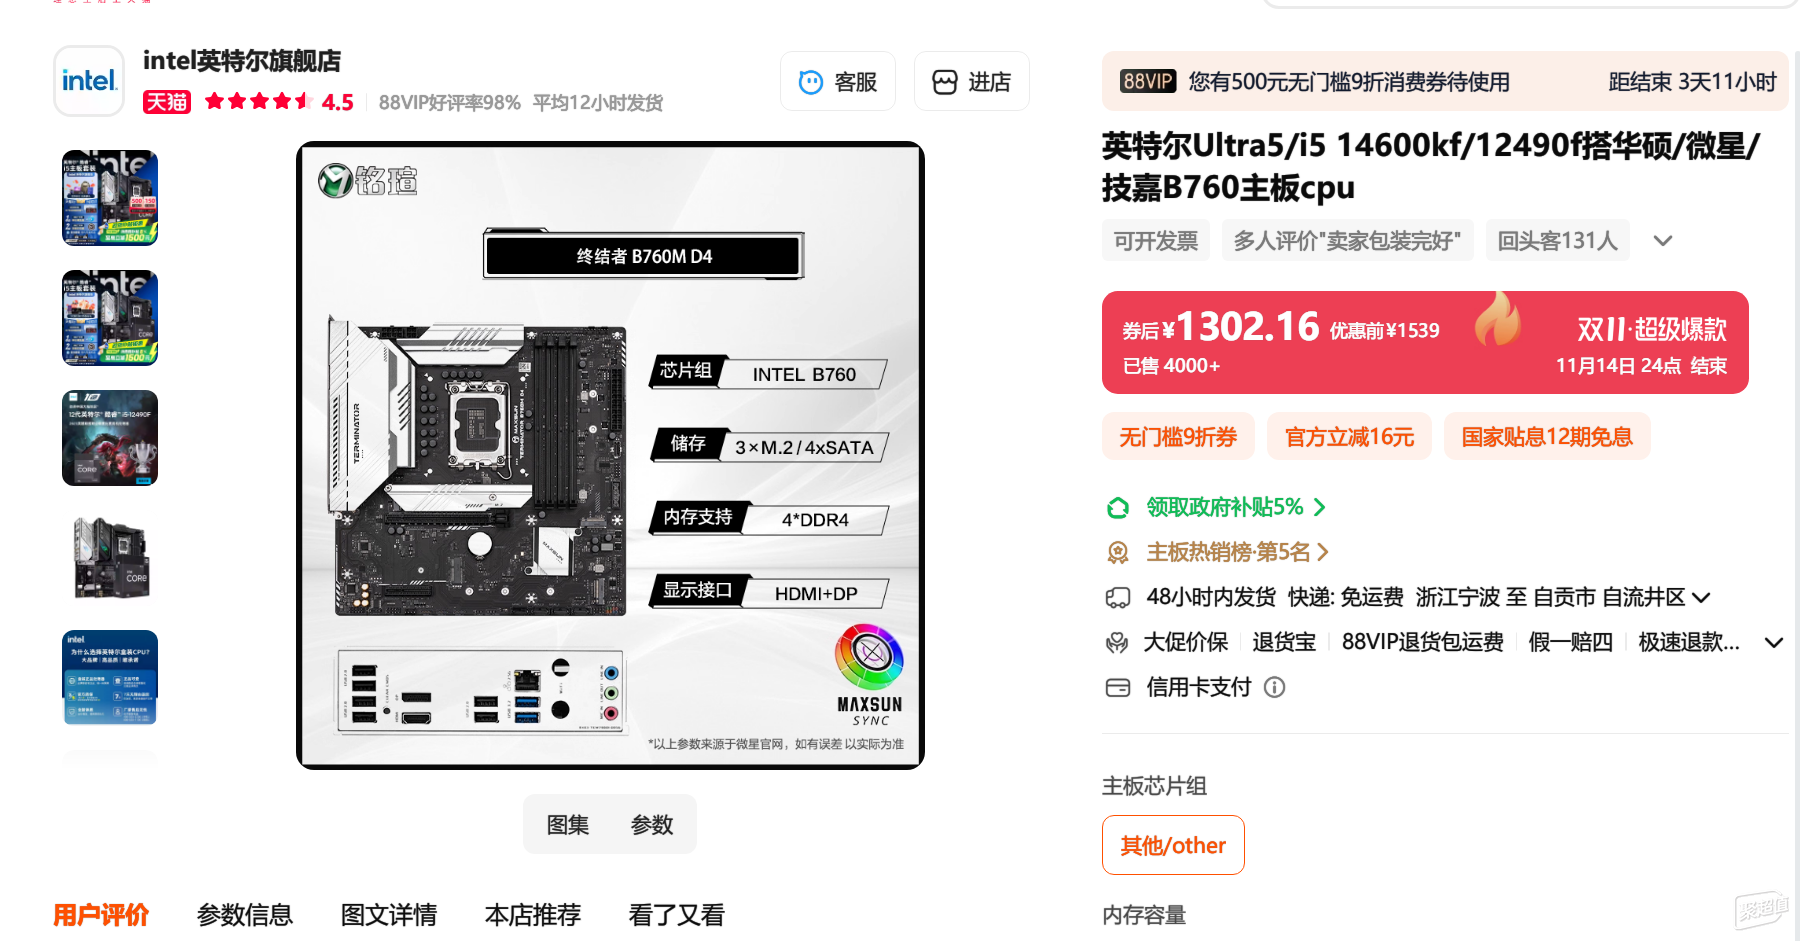The height and width of the screenshot is (941, 1800).
Task: Click the info icon beside 信用卡支付
Action: coord(1274,687)
